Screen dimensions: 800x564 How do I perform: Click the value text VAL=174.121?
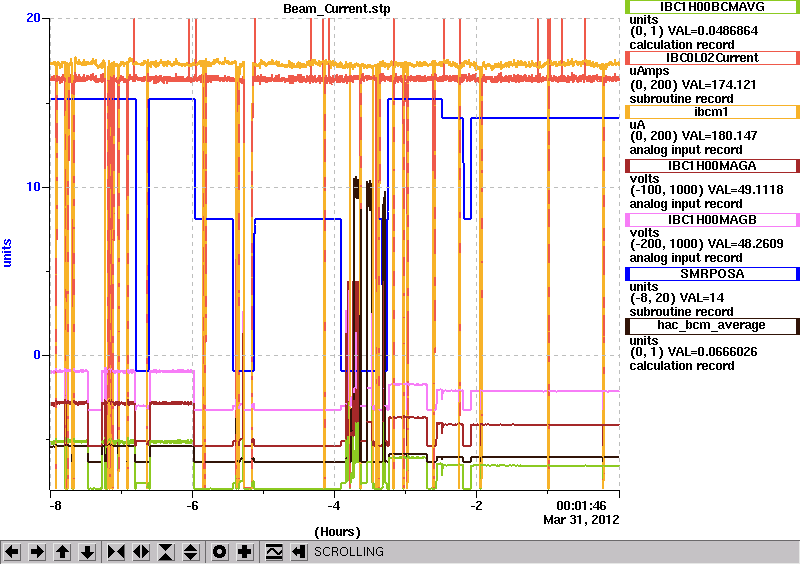(x=720, y=85)
